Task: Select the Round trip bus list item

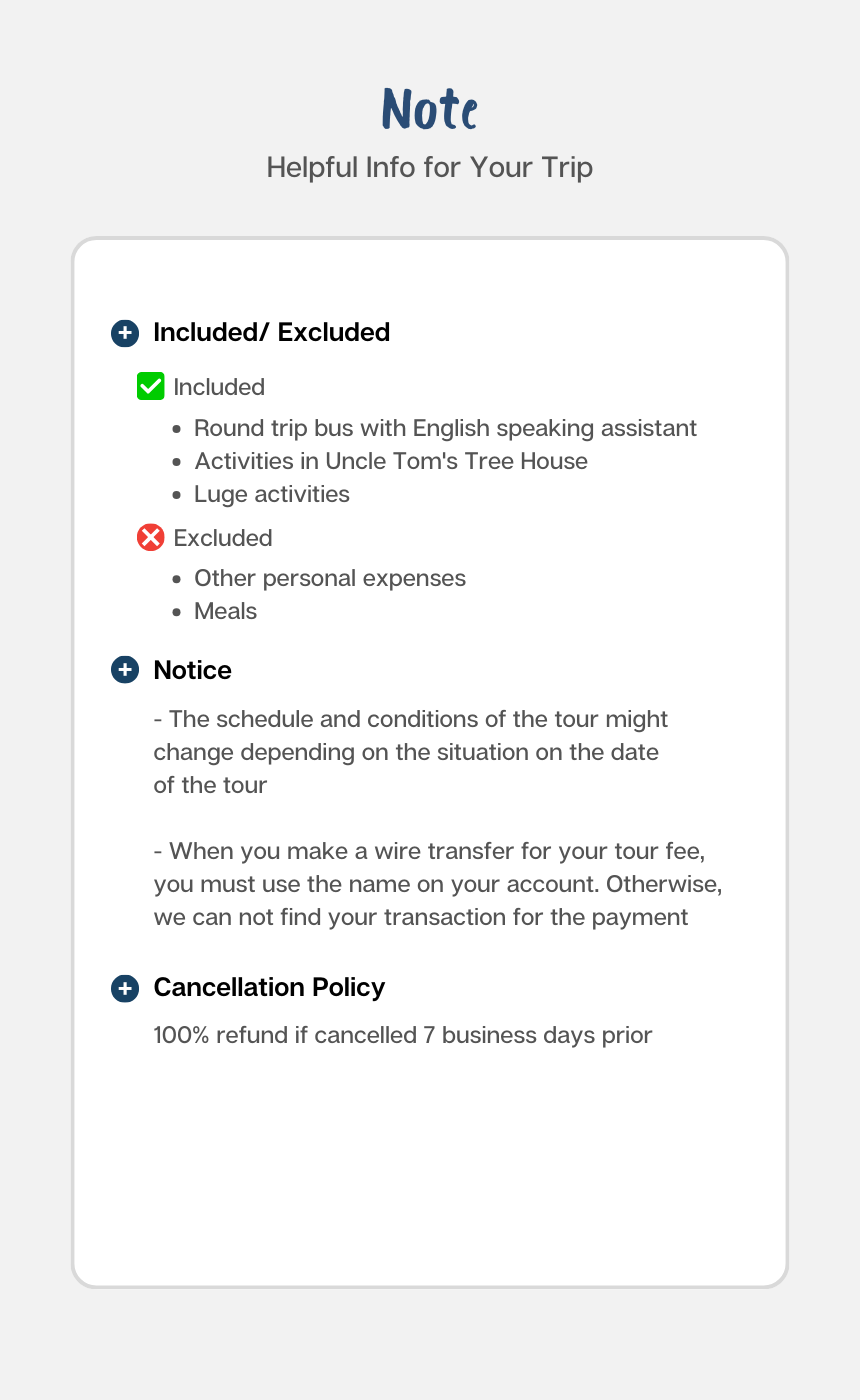Action: [445, 428]
